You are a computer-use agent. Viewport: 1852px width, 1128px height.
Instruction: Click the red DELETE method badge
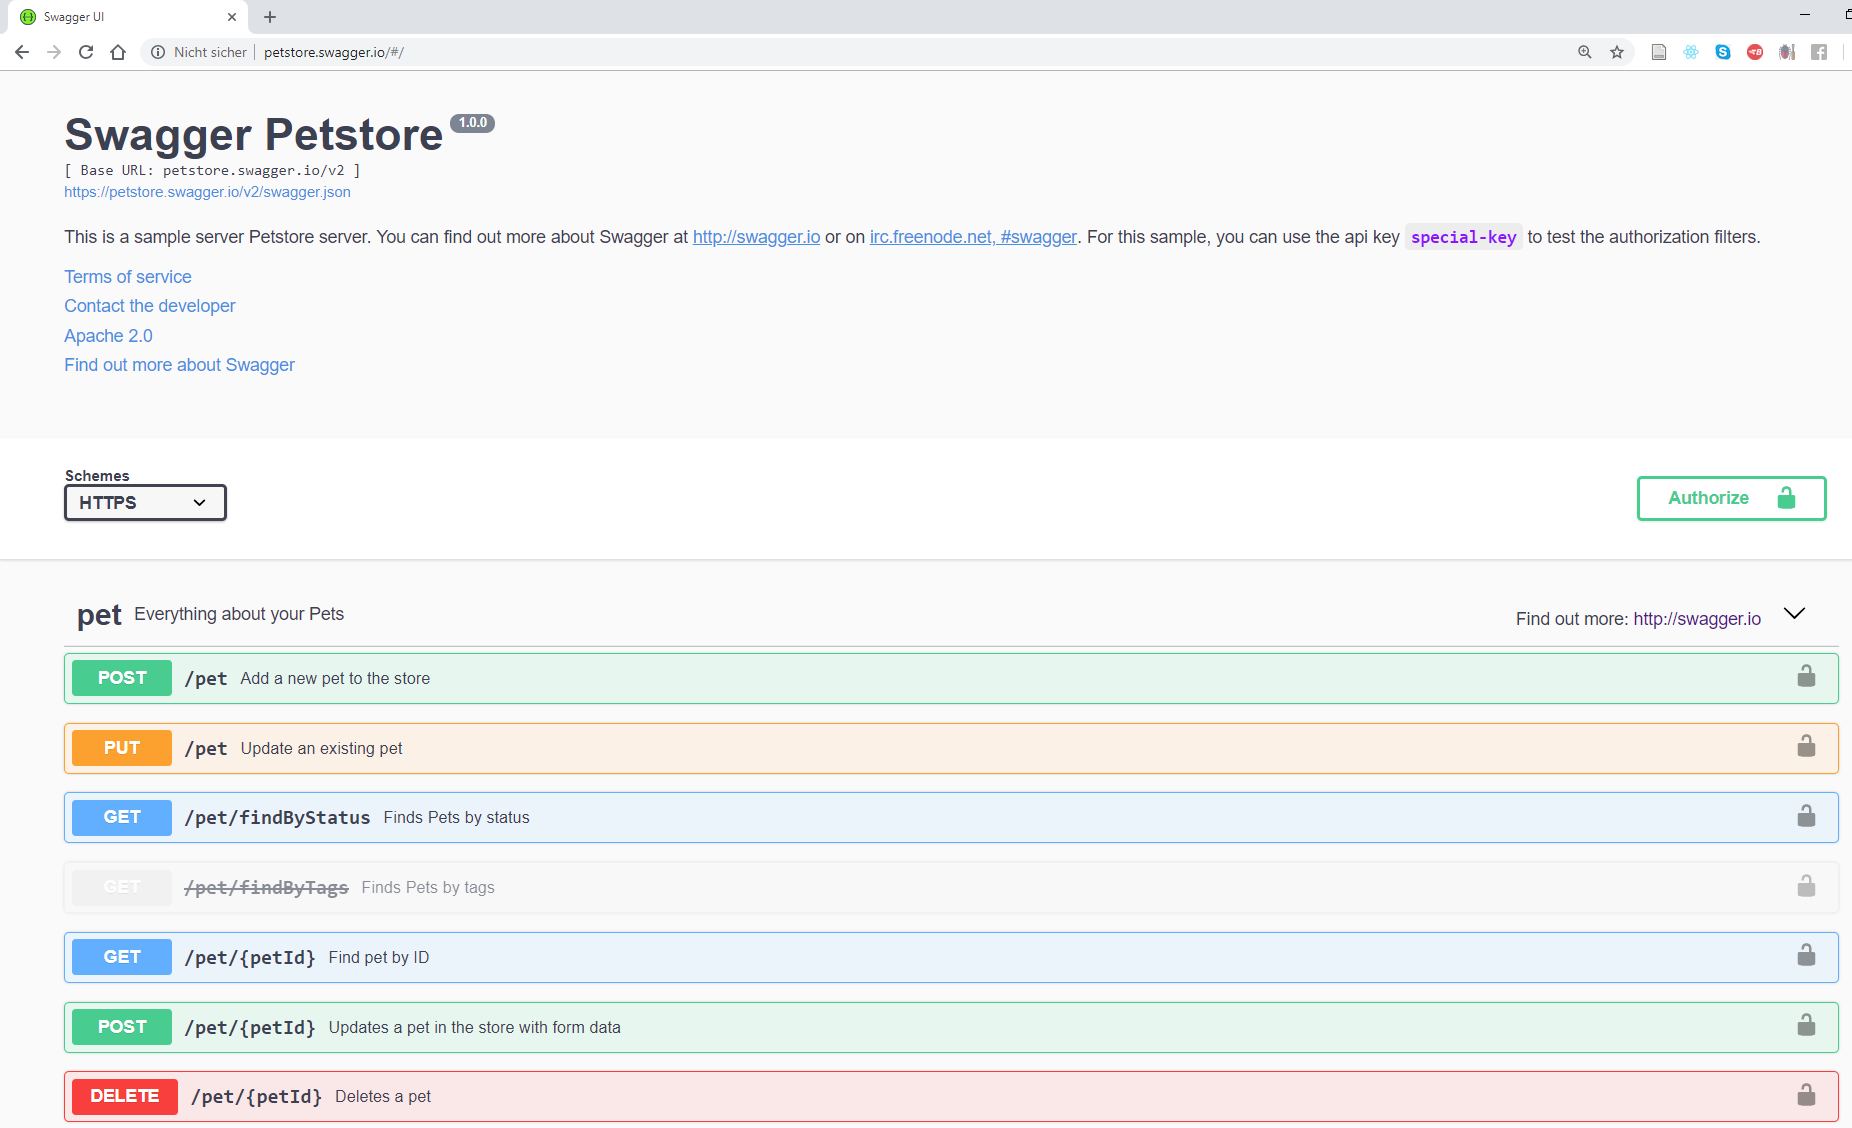pos(125,1096)
